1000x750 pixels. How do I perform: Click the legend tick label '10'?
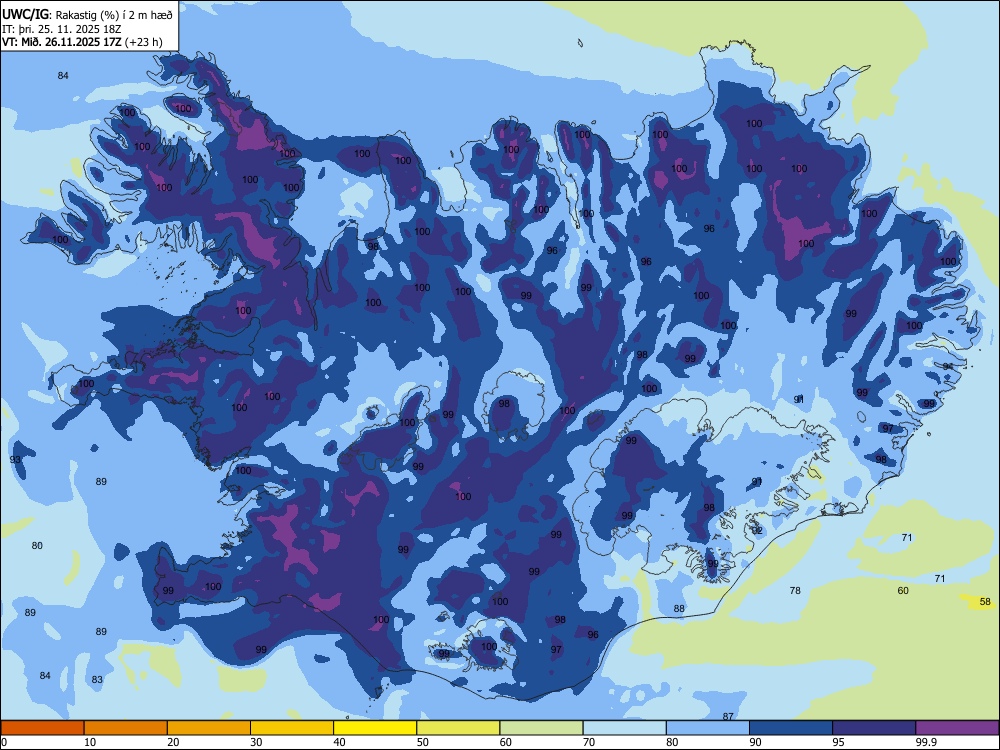[90, 742]
